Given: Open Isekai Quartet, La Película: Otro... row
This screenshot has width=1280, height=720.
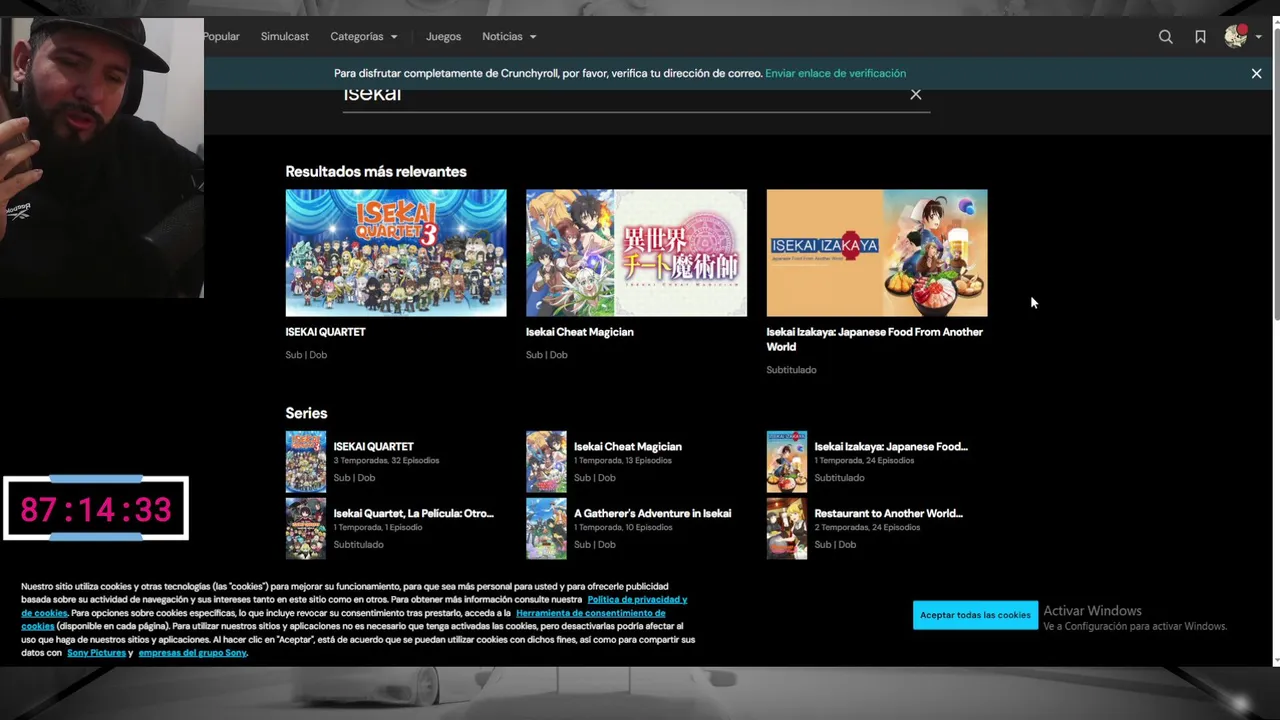Looking at the screenshot, I should point(413,514).
